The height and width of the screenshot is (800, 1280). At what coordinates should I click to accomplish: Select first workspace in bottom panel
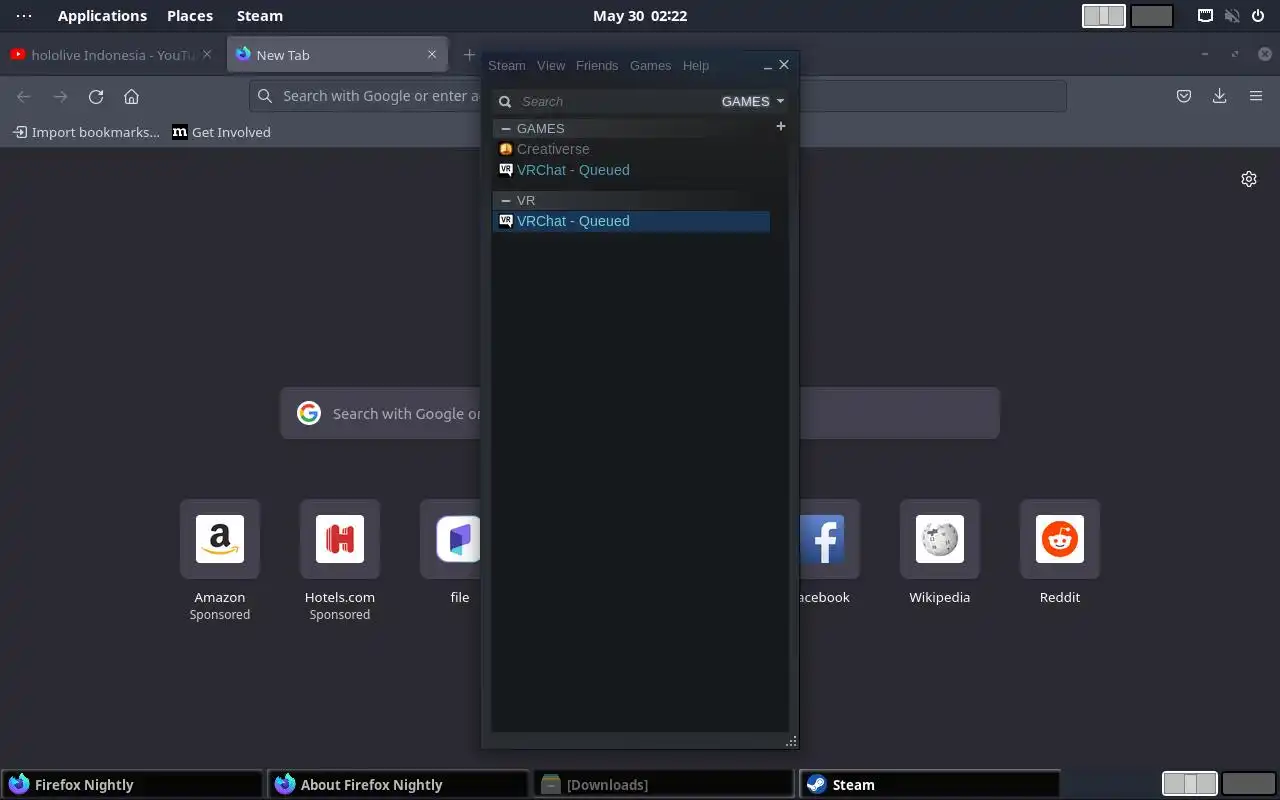coord(1190,784)
